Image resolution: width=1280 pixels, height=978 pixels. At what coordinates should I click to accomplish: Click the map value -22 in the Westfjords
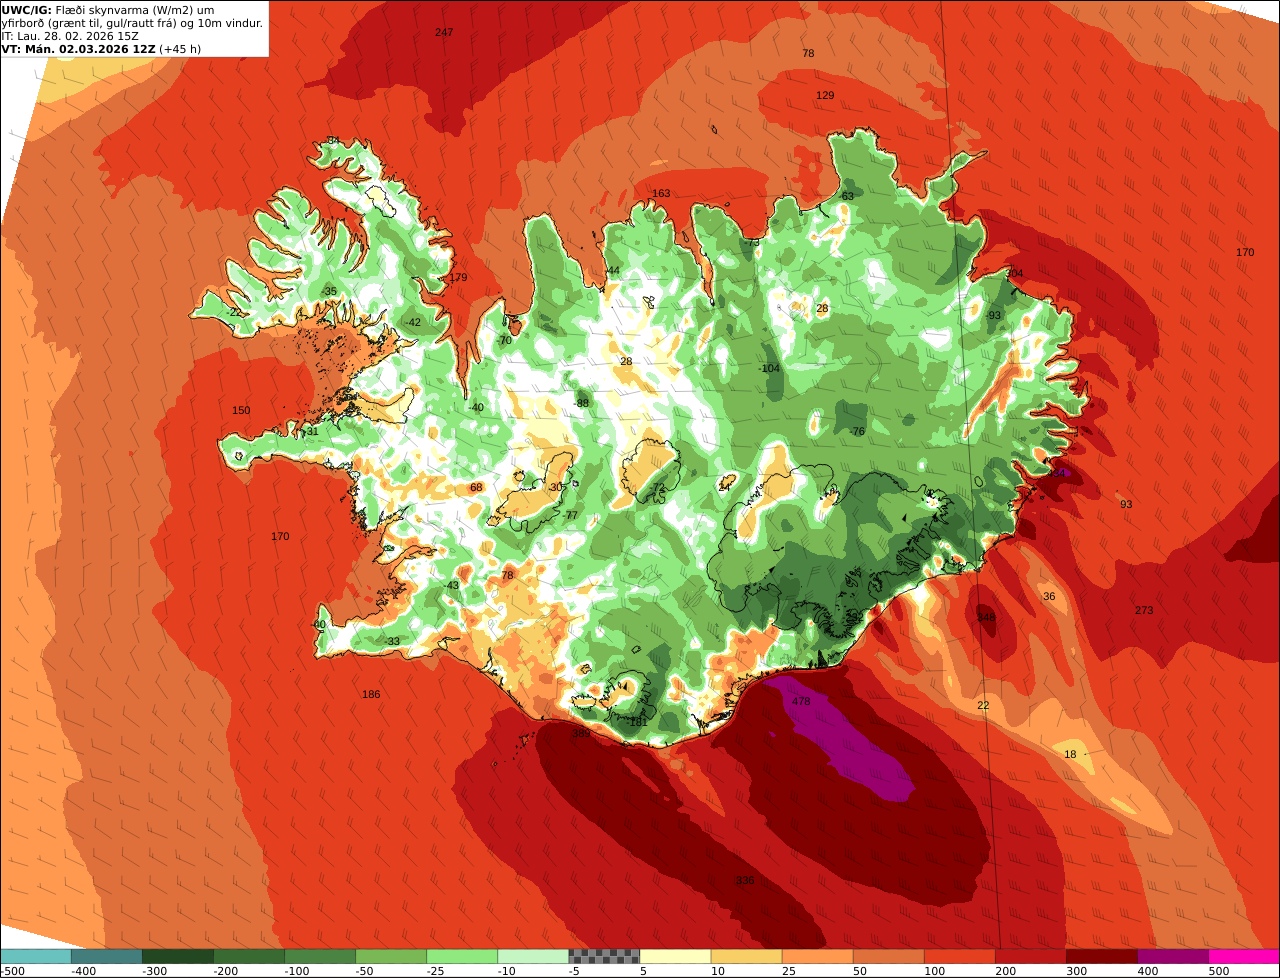[x=234, y=313]
